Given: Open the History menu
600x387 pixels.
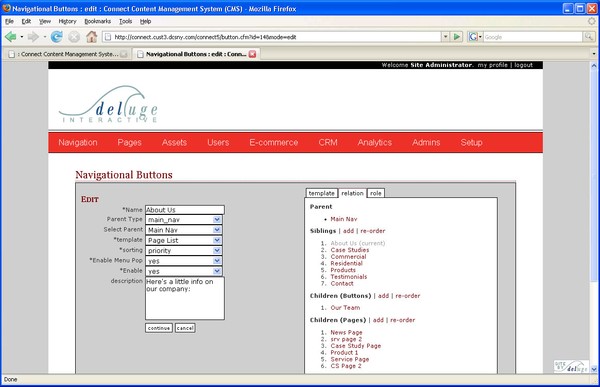Looking at the screenshot, I should coord(67,21).
